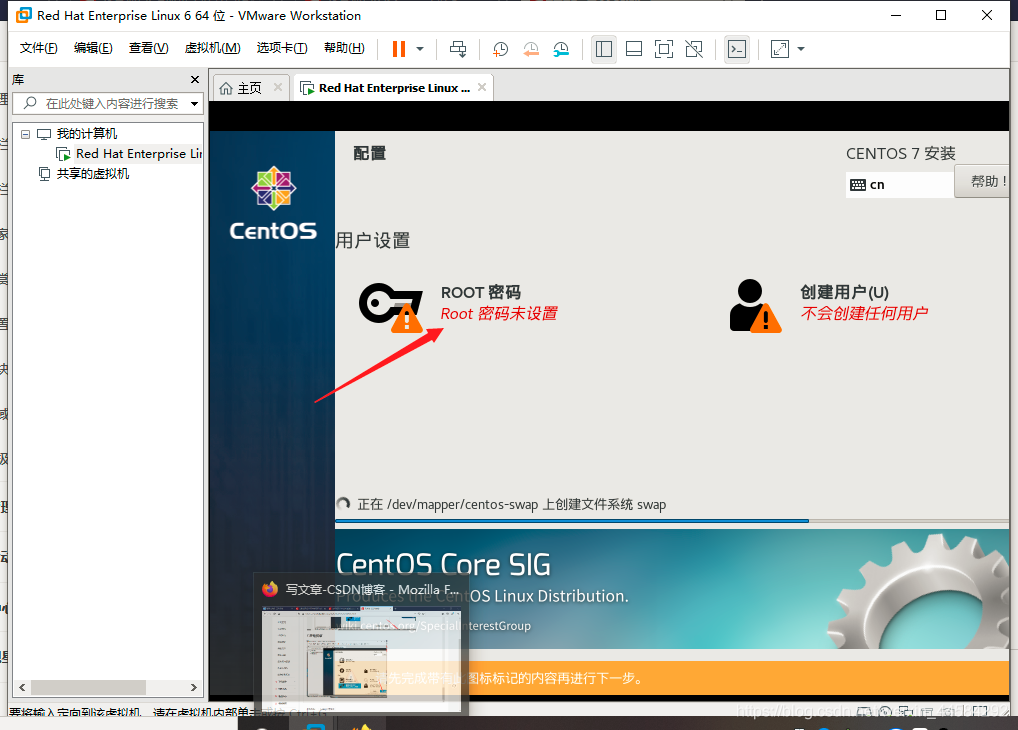The image size is (1018, 730).
Task: Click the create user person icon
Action: [754, 306]
